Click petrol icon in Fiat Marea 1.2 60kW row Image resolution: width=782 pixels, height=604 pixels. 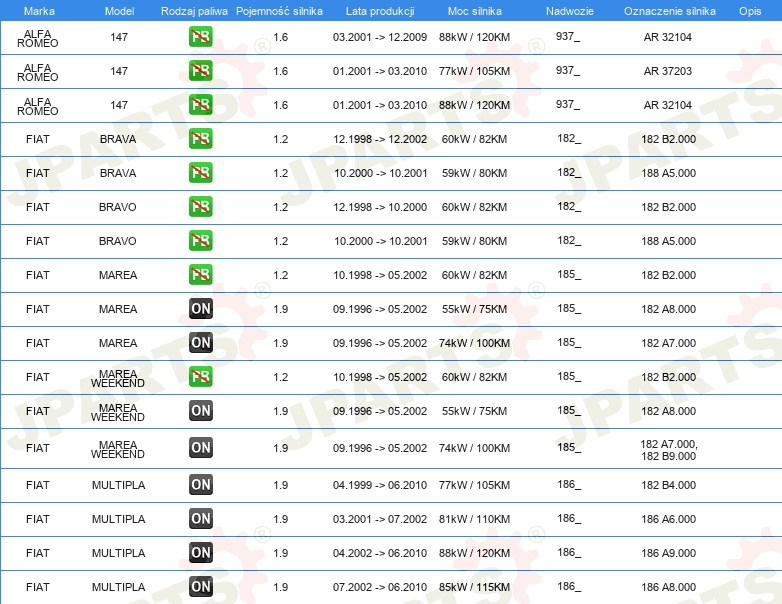click(200, 274)
